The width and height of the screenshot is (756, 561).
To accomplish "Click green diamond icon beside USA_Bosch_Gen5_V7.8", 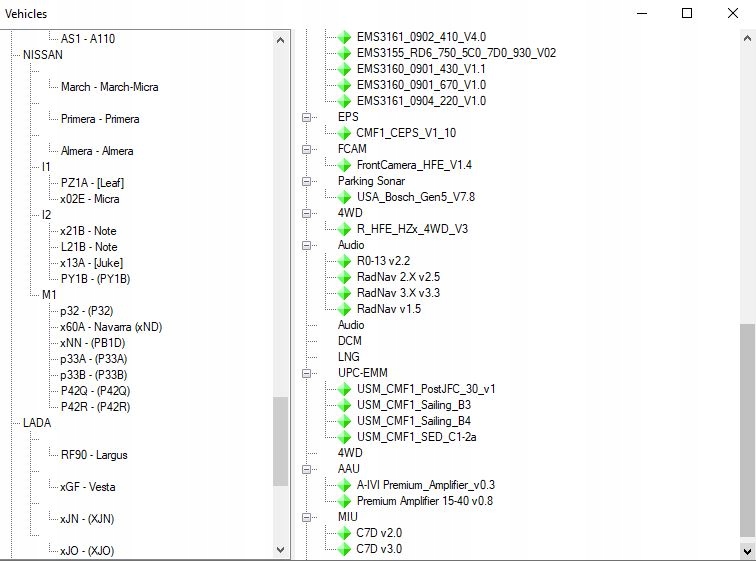I will click(344, 197).
